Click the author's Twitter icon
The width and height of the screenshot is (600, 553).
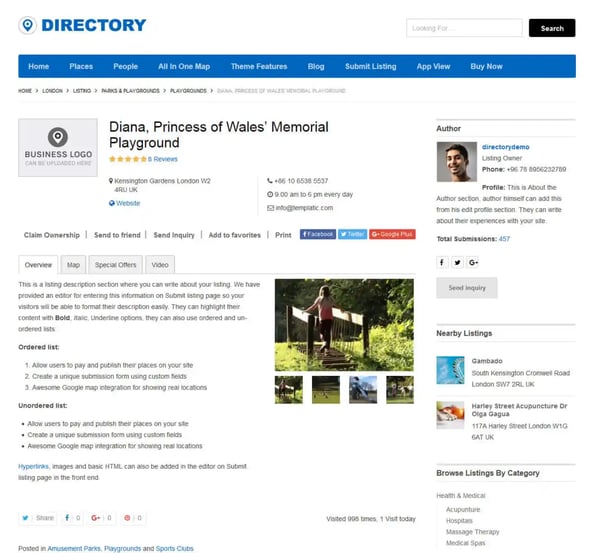coord(457,263)
